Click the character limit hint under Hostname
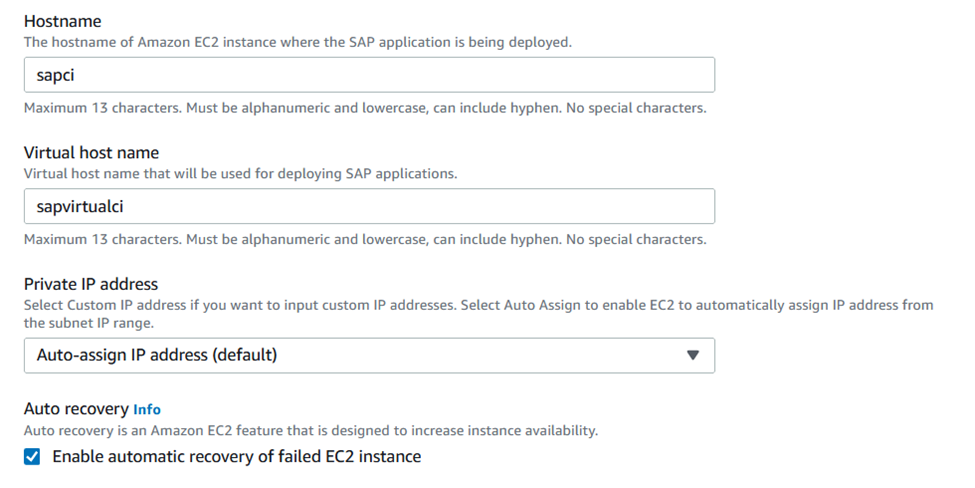 pyautogui.click(x=365, y=107)
